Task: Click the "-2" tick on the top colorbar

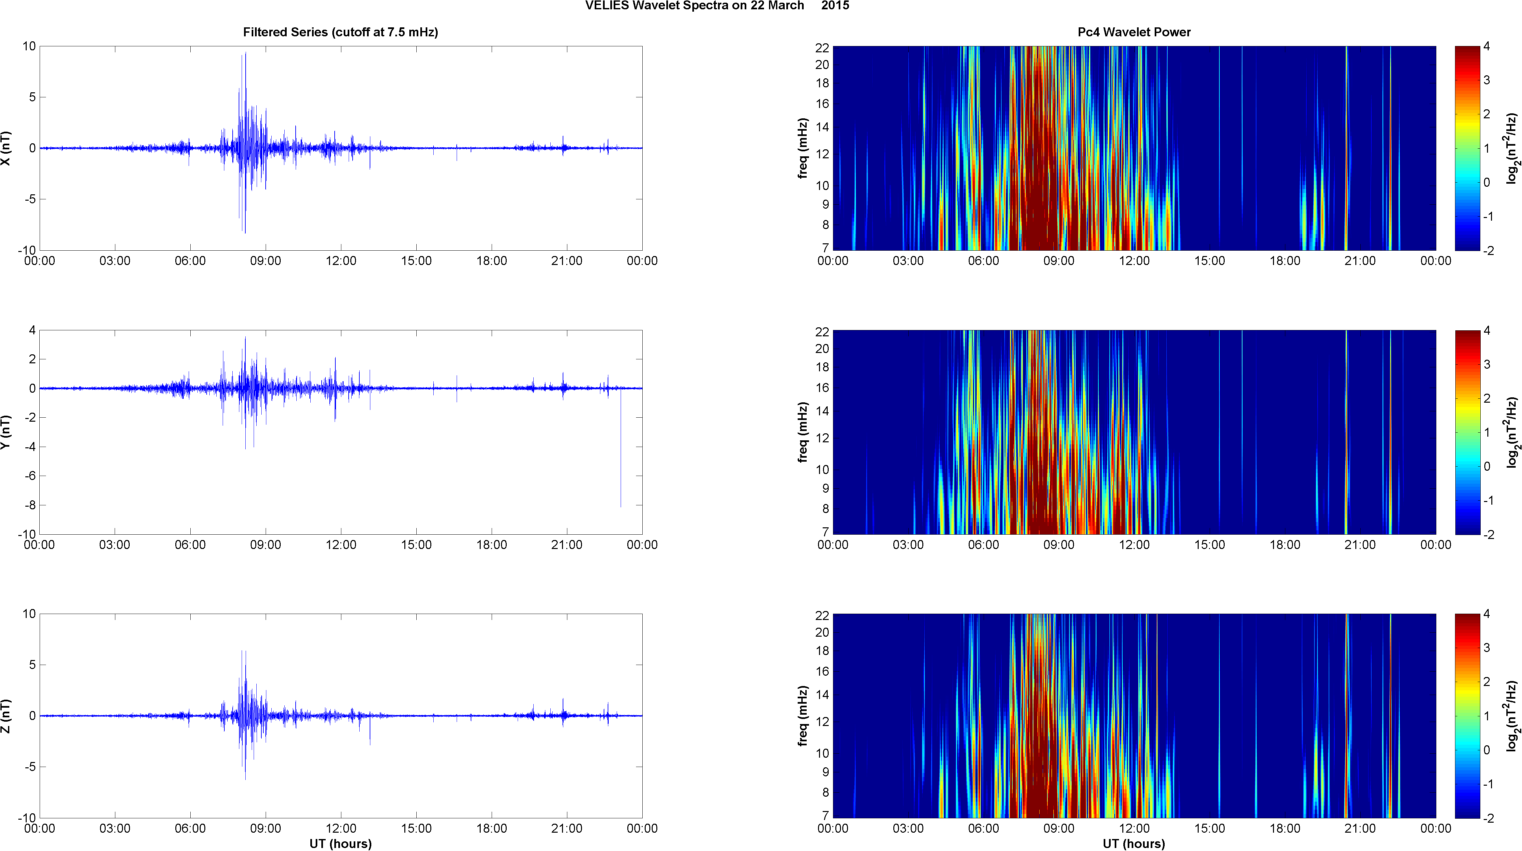Action: [1487, 250]
